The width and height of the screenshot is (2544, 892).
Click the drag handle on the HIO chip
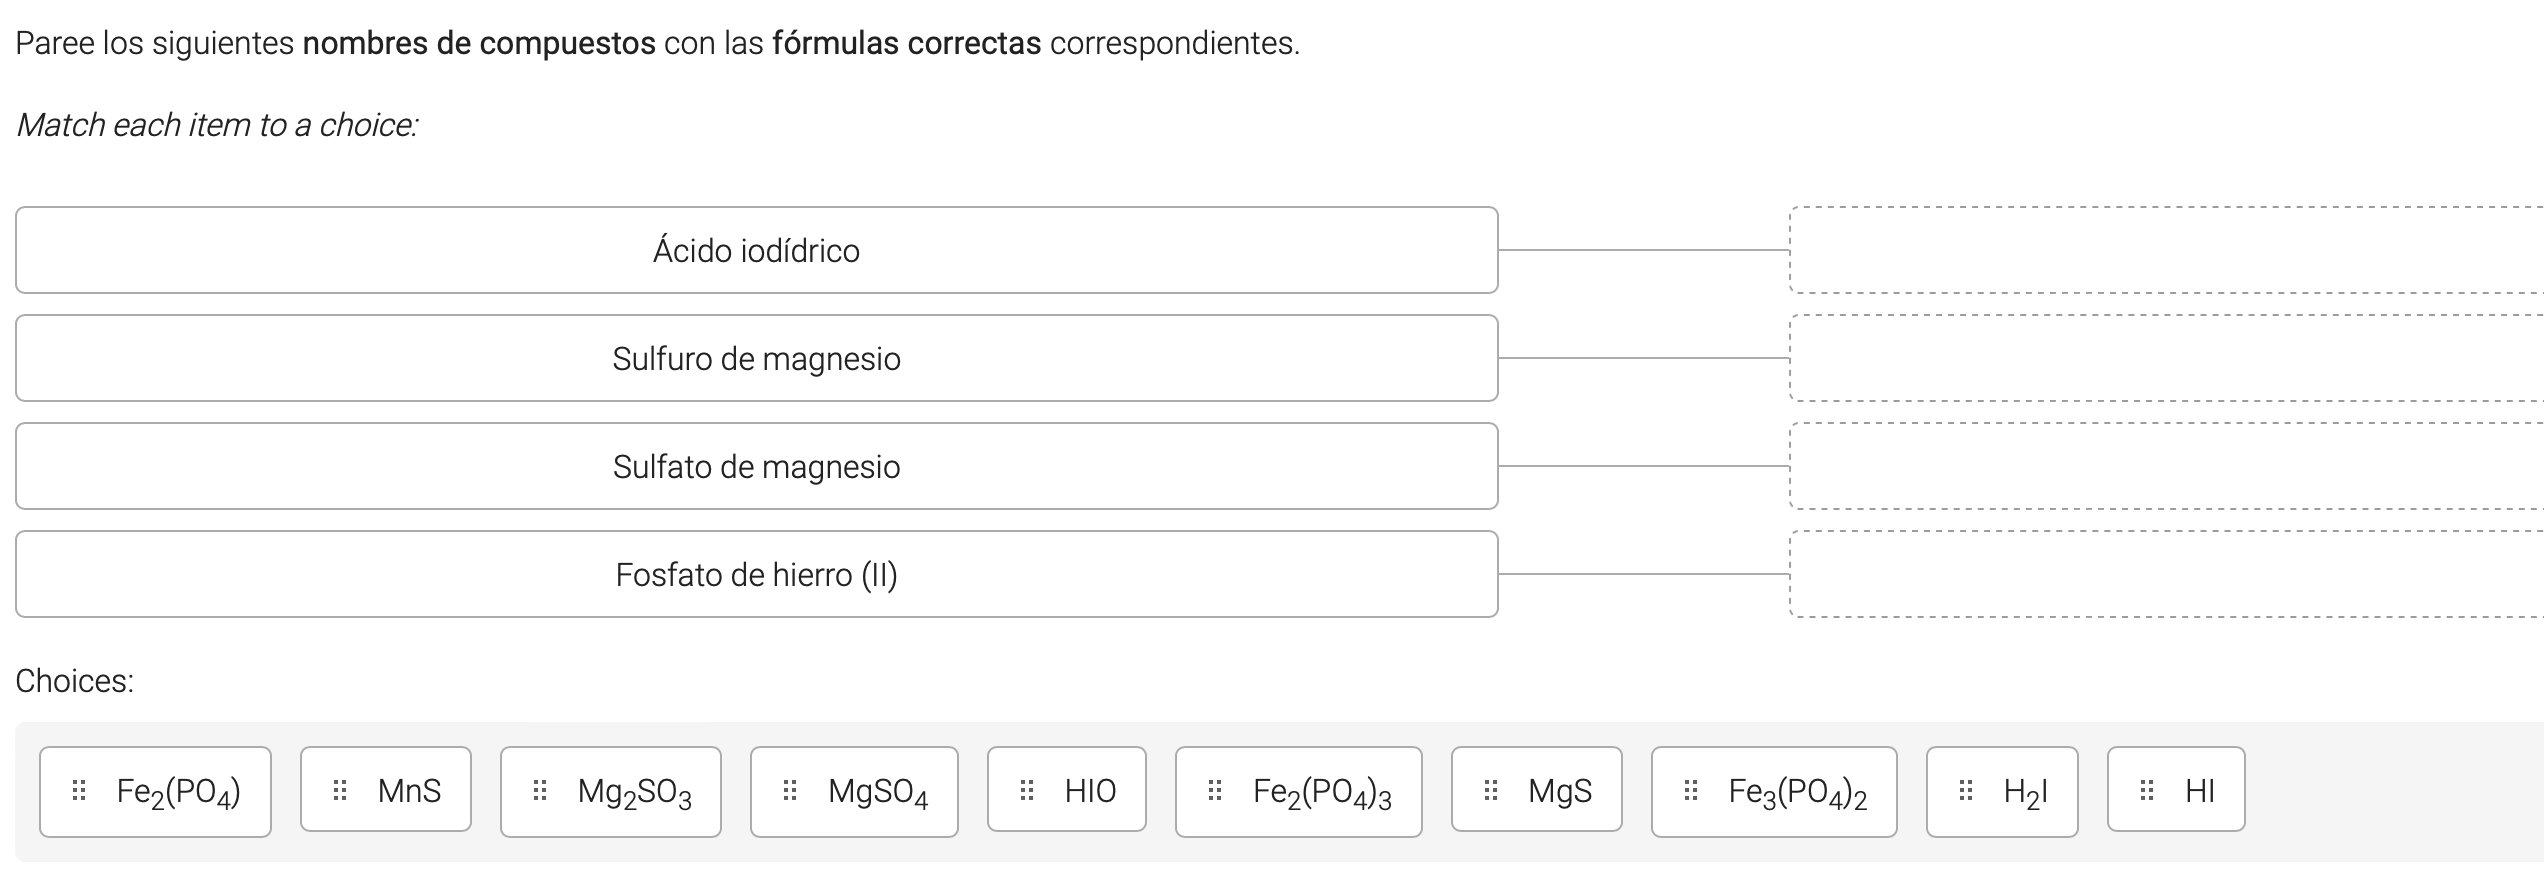(x=1026, y=790)
